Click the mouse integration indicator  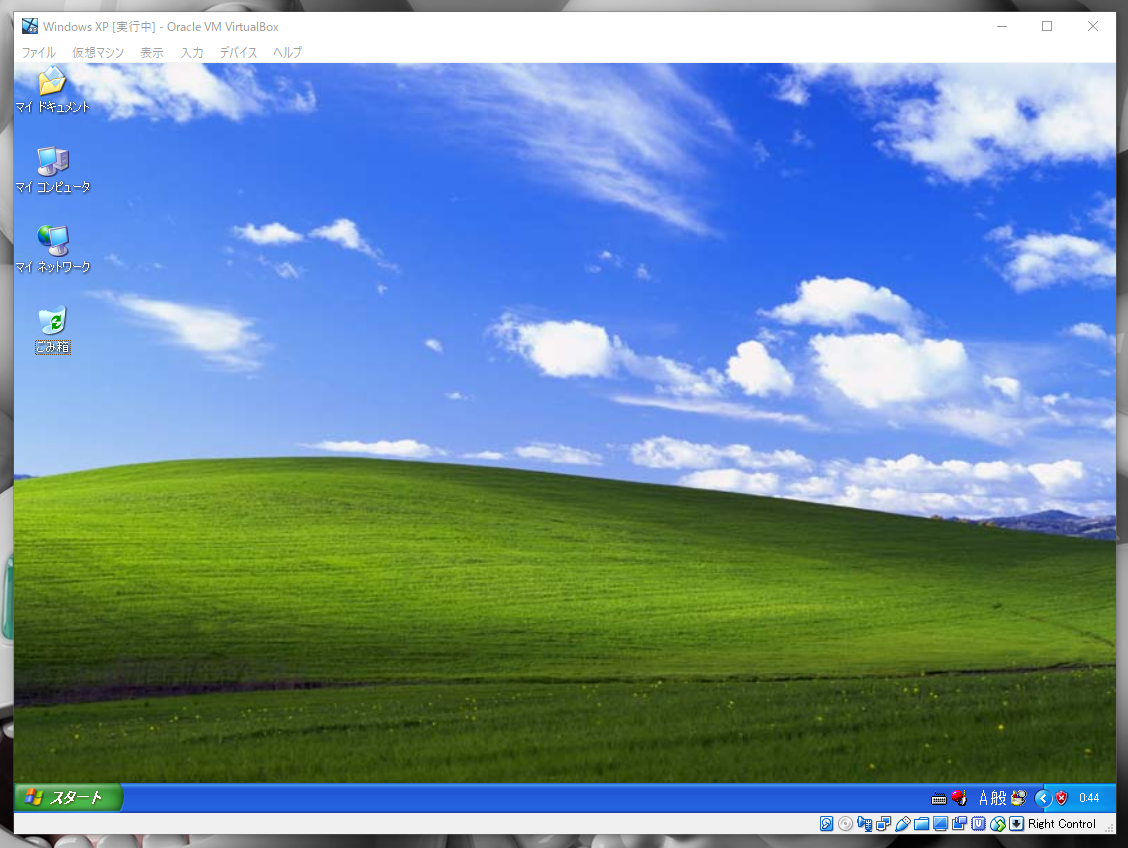[997, 824]
